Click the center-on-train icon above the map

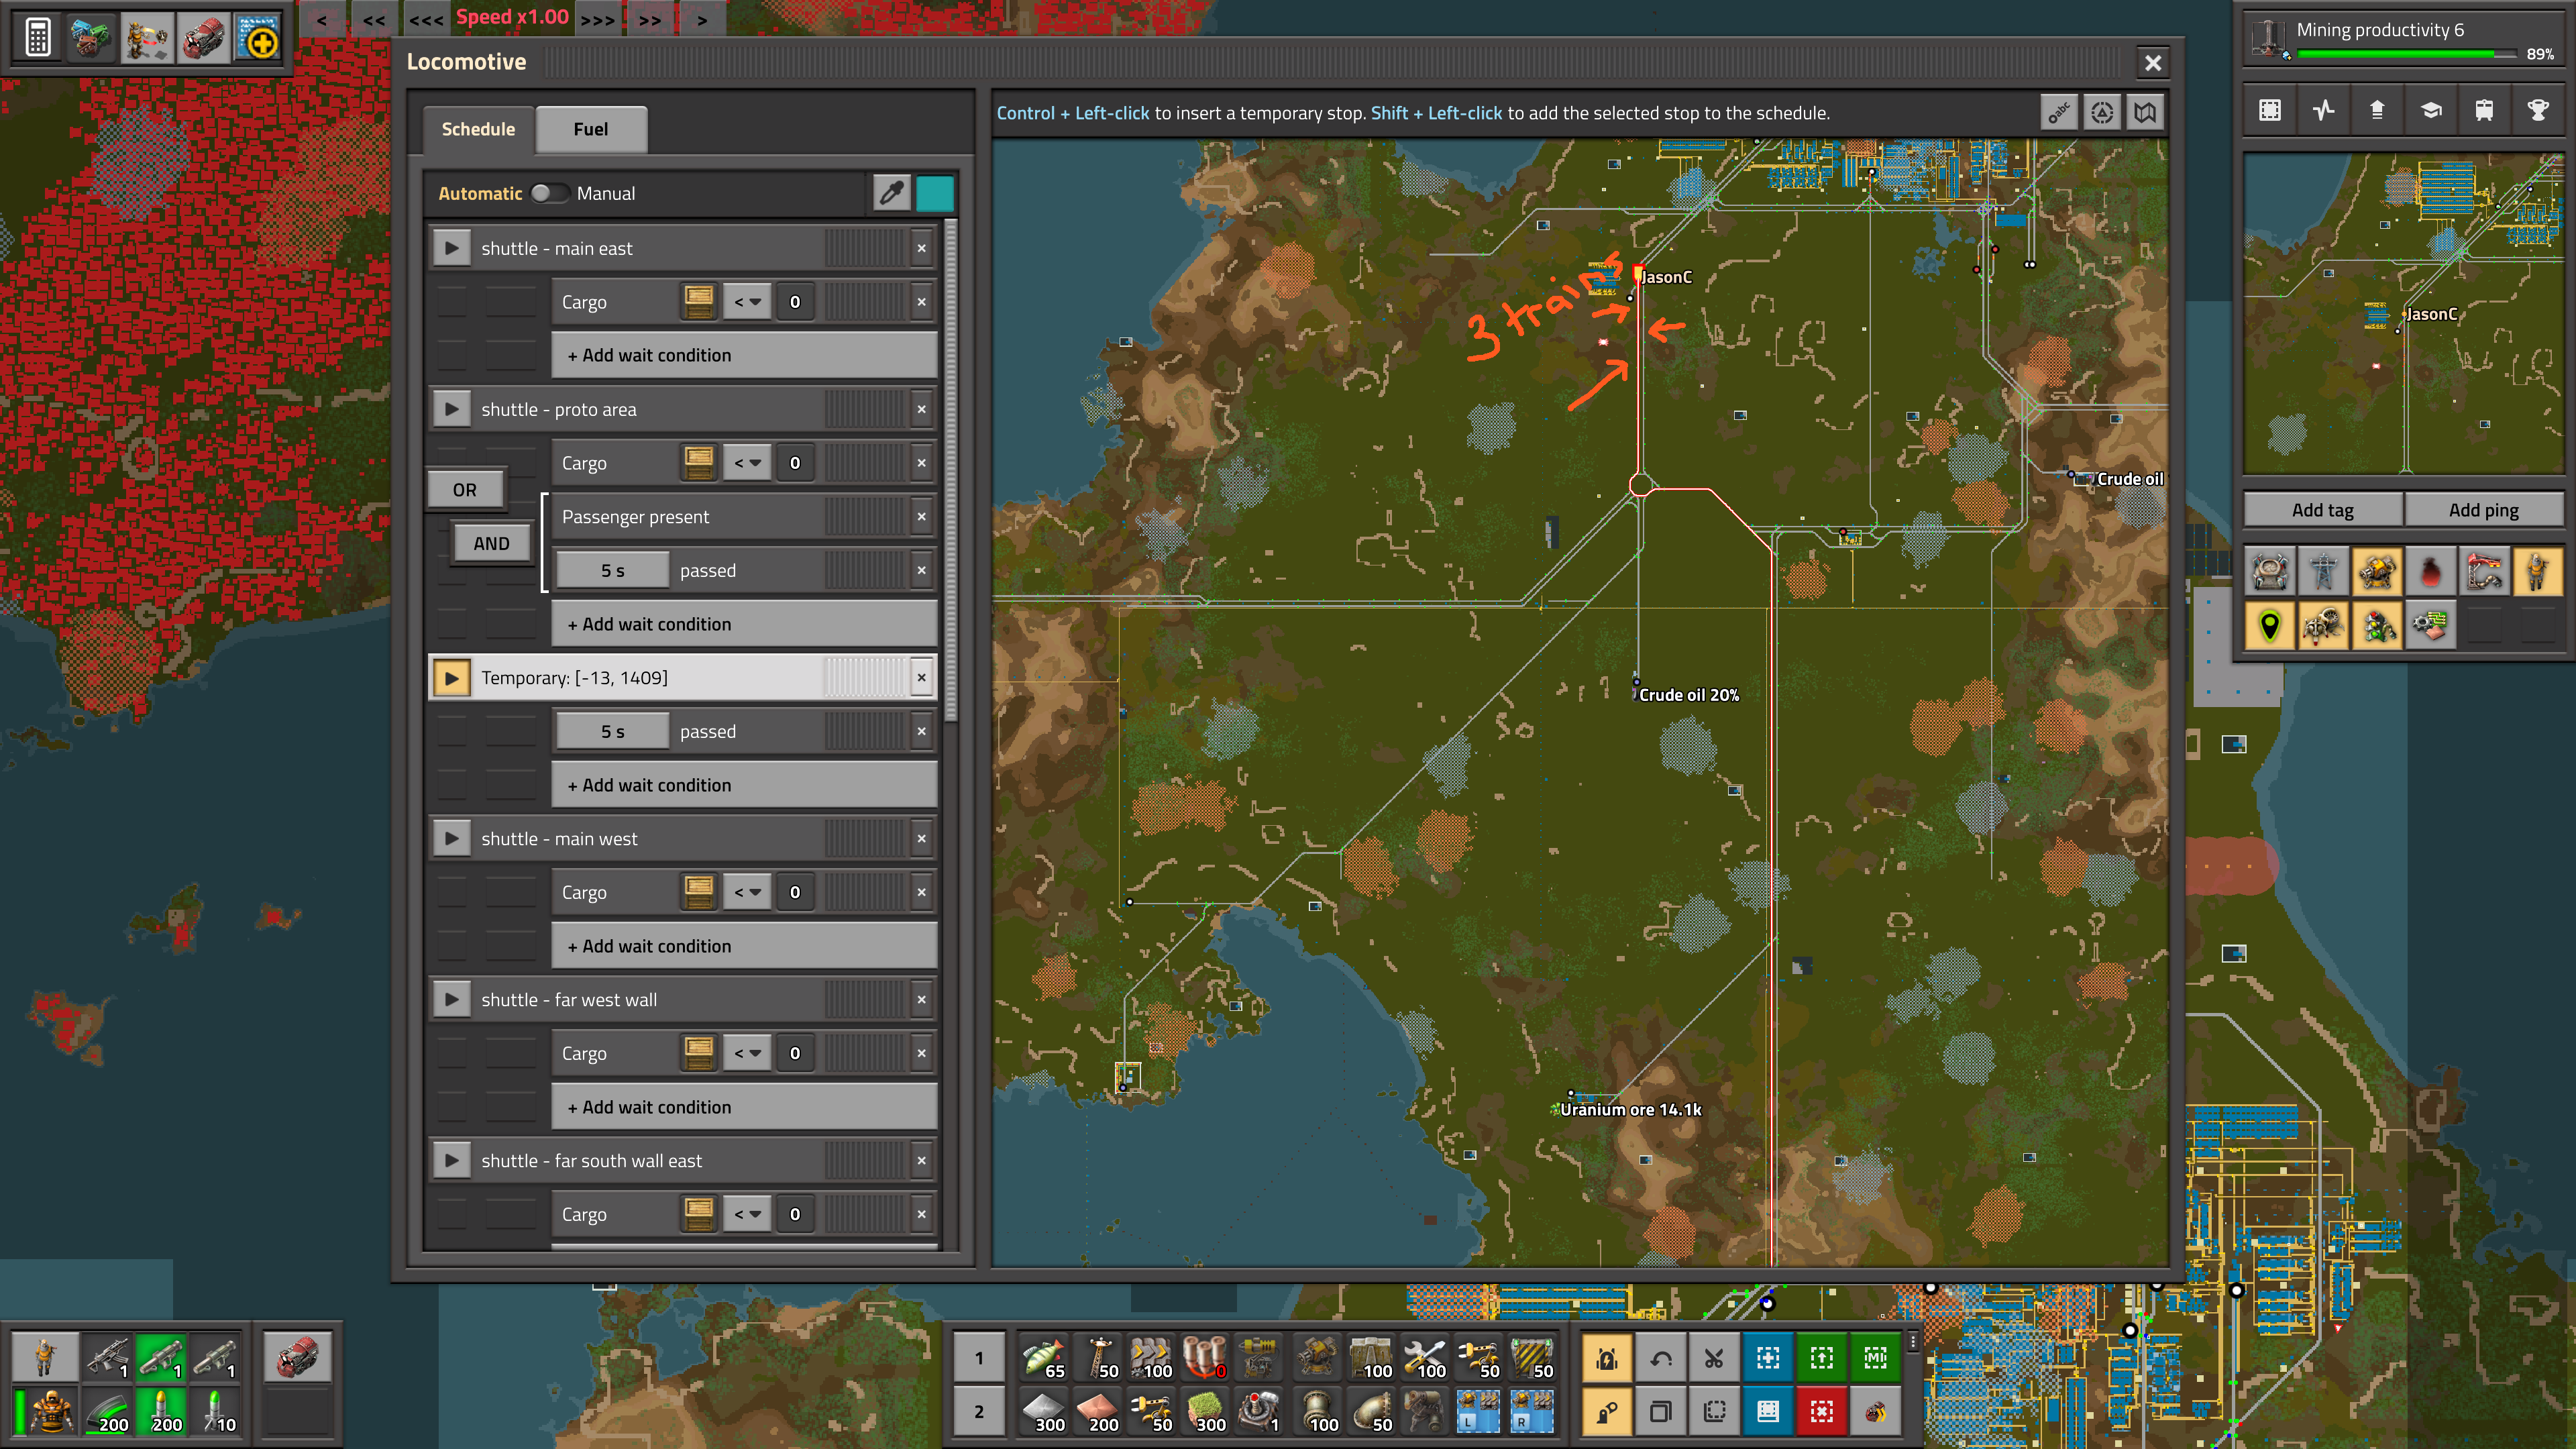[2101, 113]
